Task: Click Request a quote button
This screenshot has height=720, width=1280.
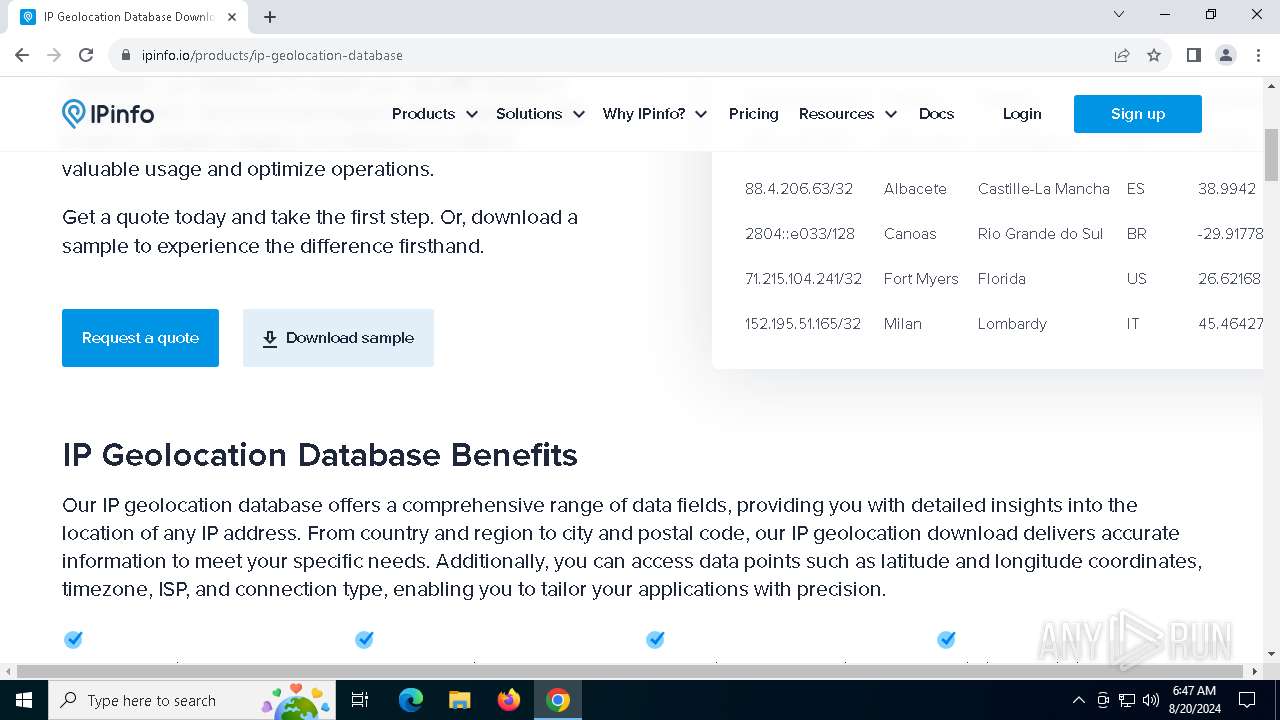Action: coord(140,338)
